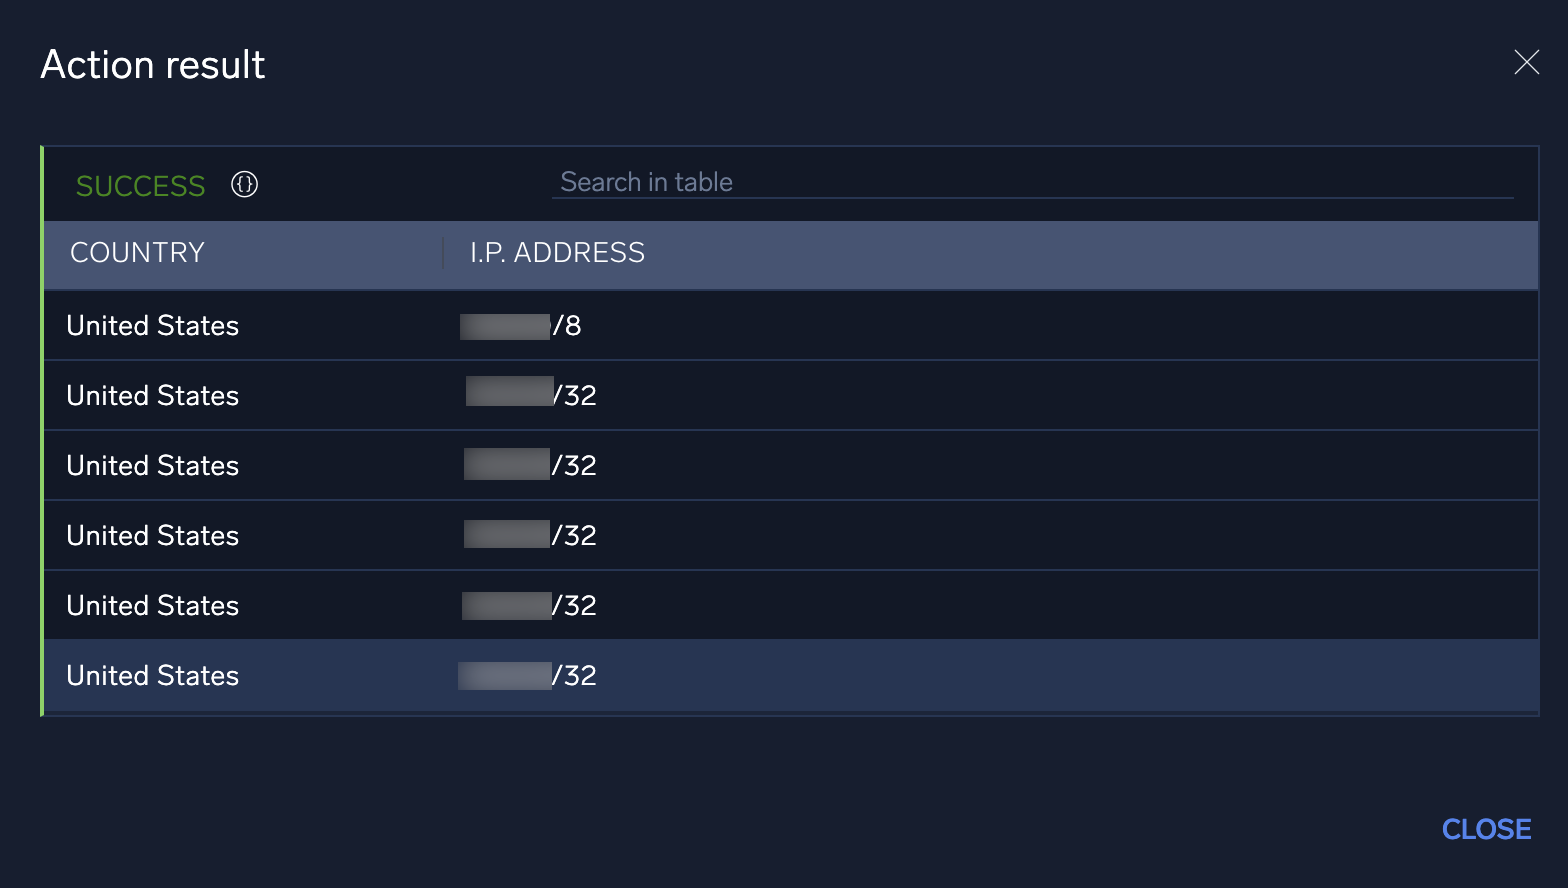Sort by the I.P. ADDRESS column header

[557, 253]
